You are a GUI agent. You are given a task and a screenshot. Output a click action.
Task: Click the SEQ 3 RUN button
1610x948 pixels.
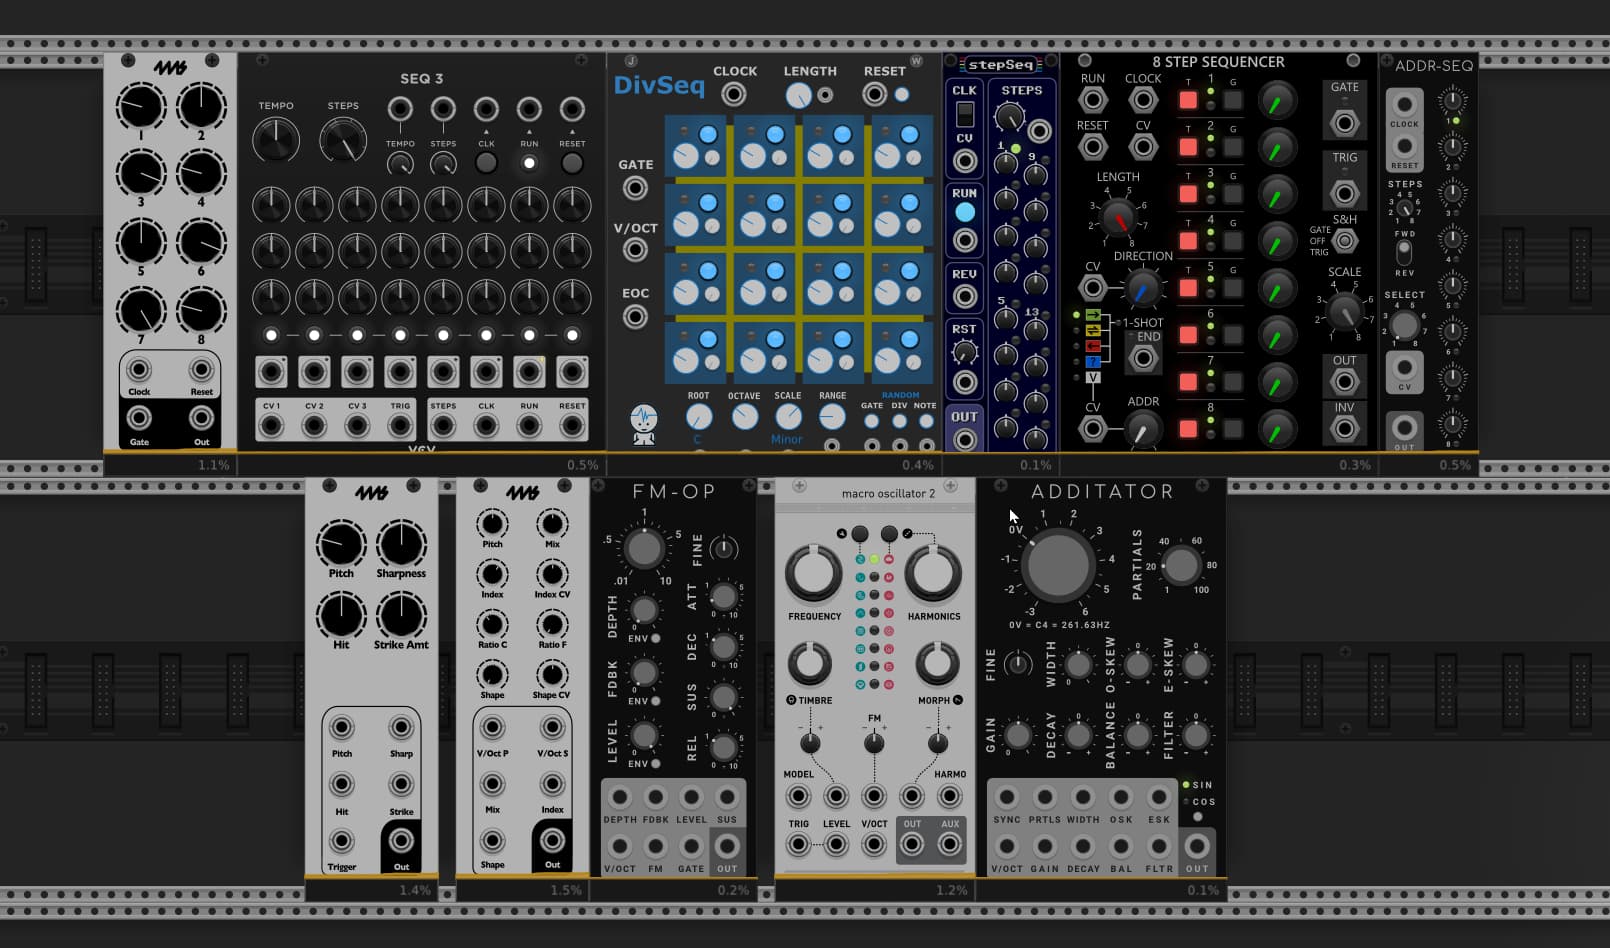529,163
